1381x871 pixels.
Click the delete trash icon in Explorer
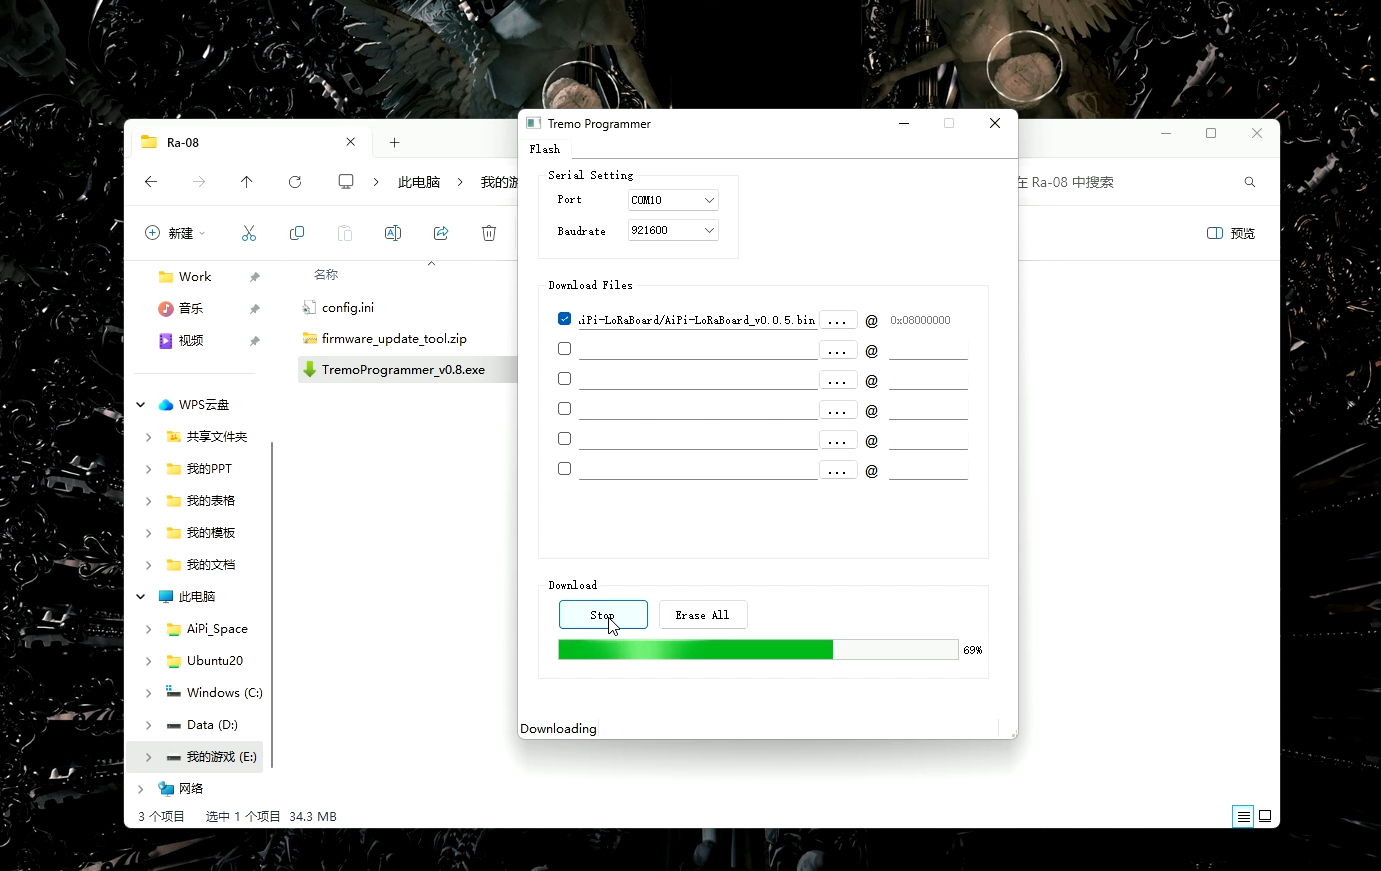point(489,233)
